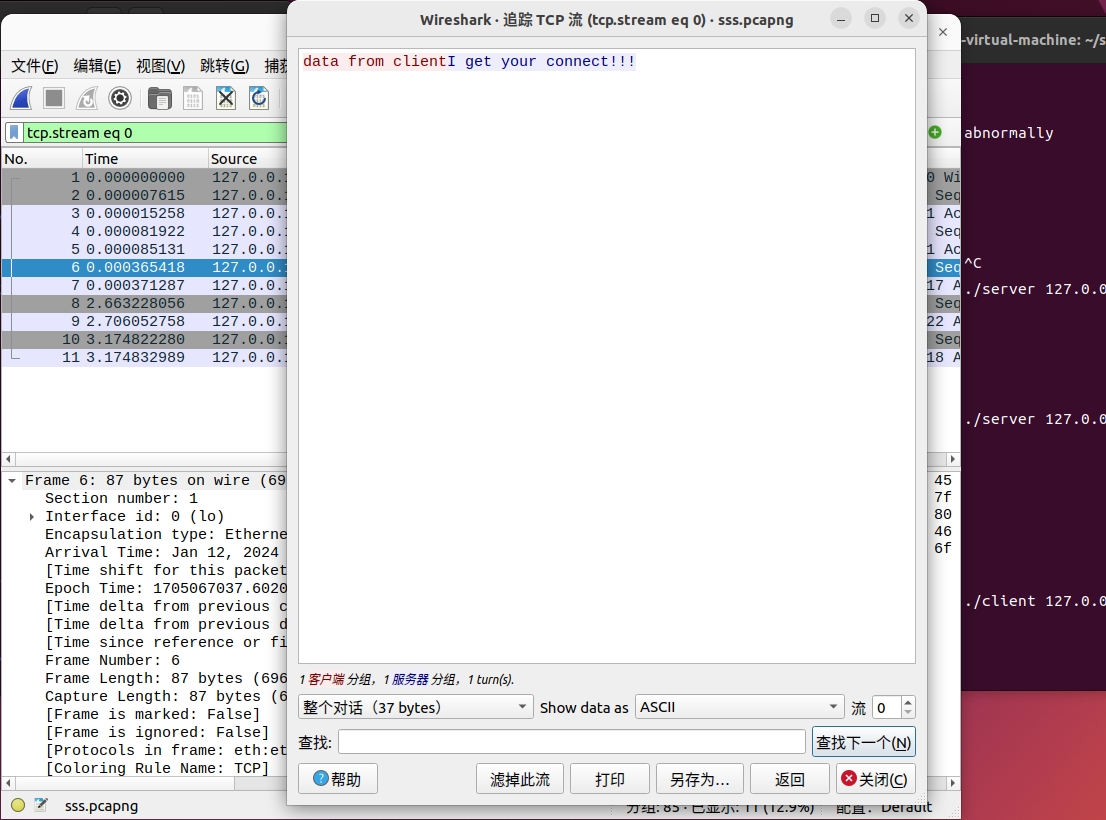Click client text 'data from client' in stream

(x=375, y=61)
